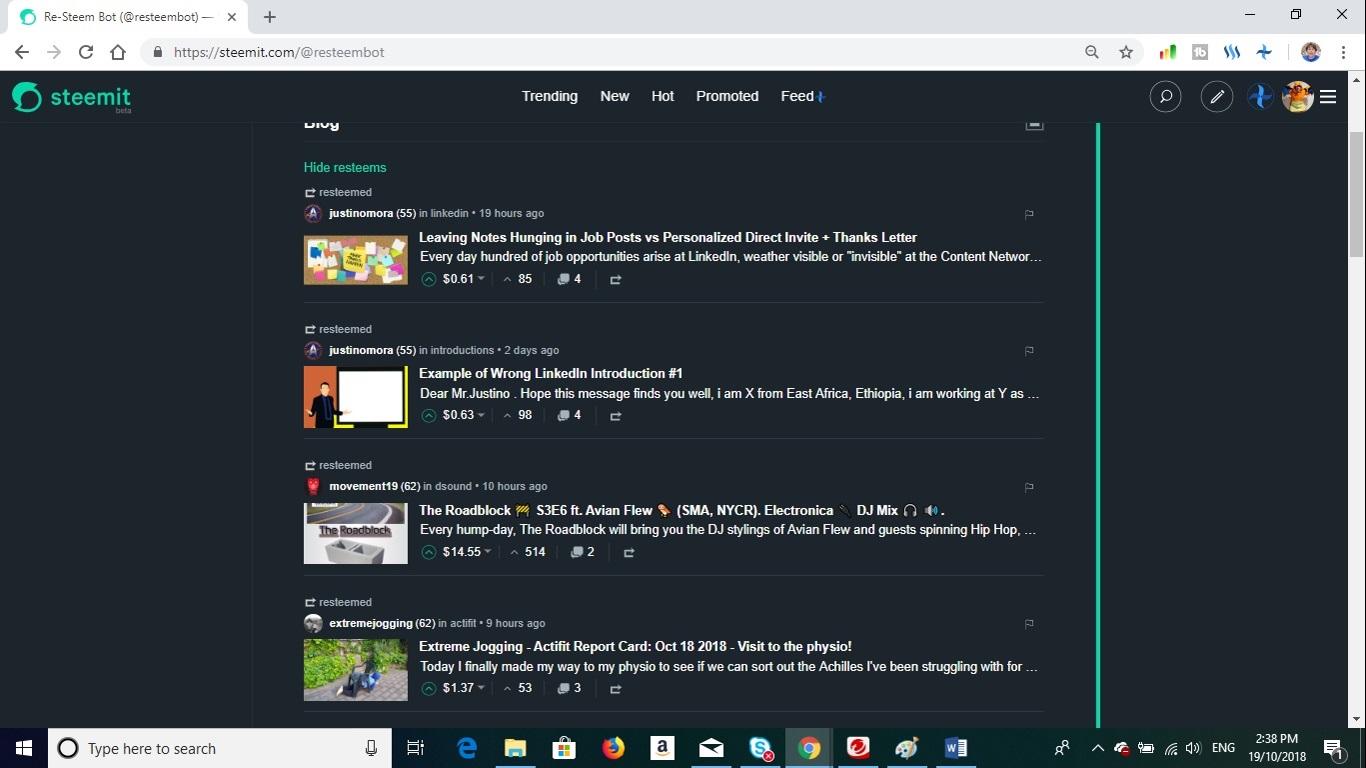The image size is (1366, 768).
Task: Upvote The Roadblock S3E6 post
Action: click(x=429, y=552)
